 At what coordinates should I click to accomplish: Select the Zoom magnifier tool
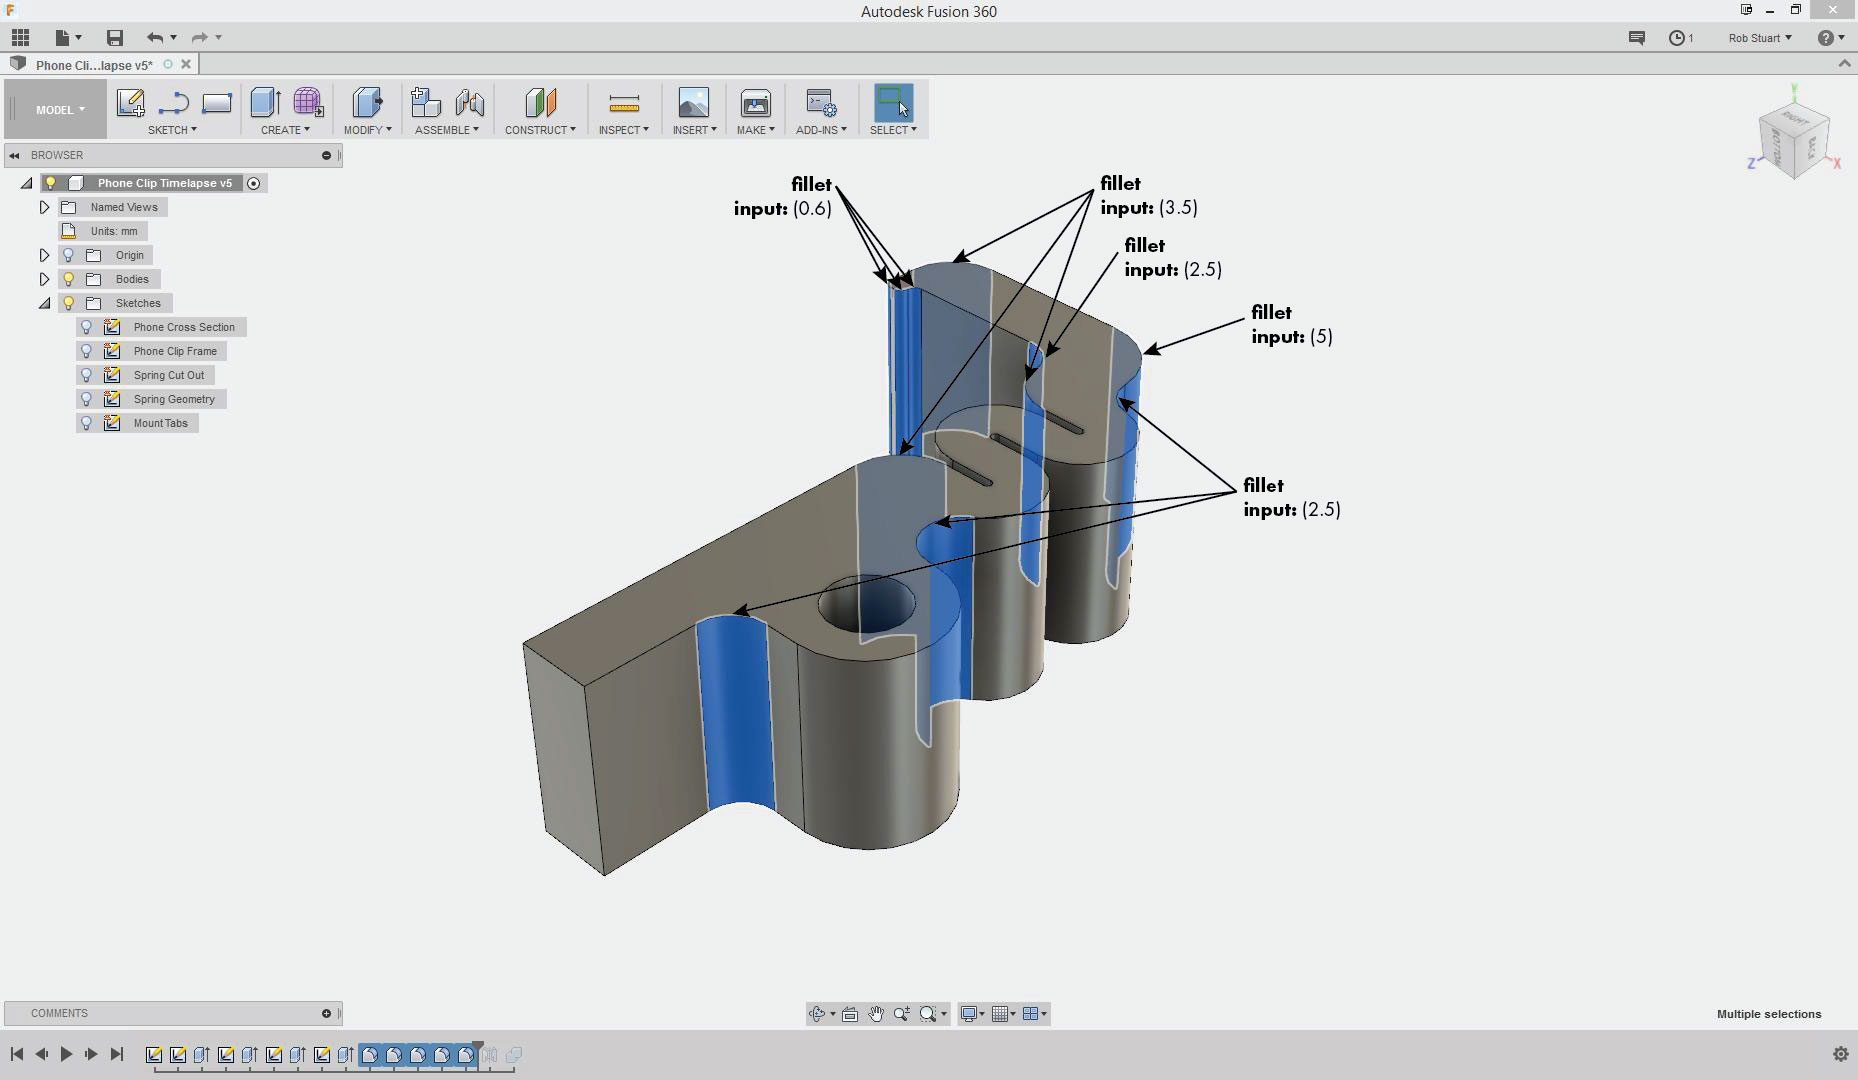902,1014
